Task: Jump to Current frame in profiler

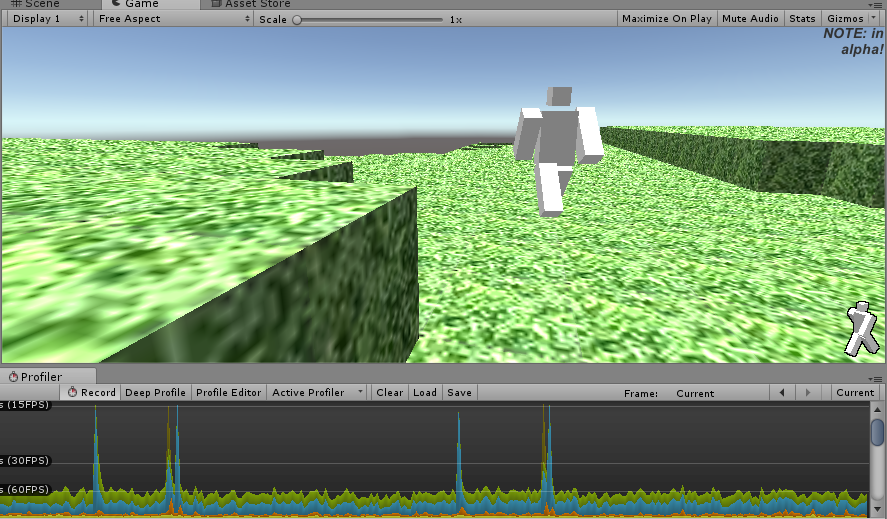Action: pyautogui.click(x=854, y=393)
